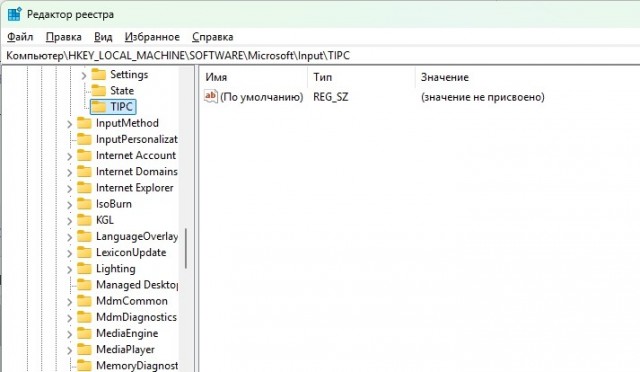This screenshot has height=372, width=640.
Task: Expand the MdmDiagnostics key
Action: 69,318
